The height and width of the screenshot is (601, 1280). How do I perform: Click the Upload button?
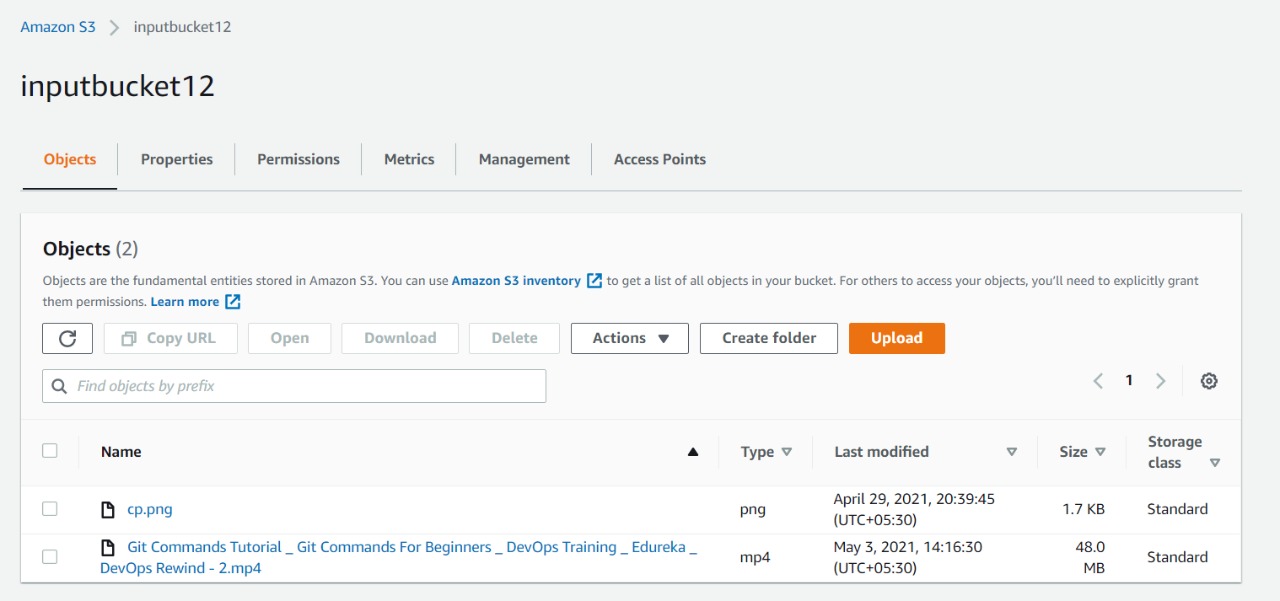pos(897,338)
